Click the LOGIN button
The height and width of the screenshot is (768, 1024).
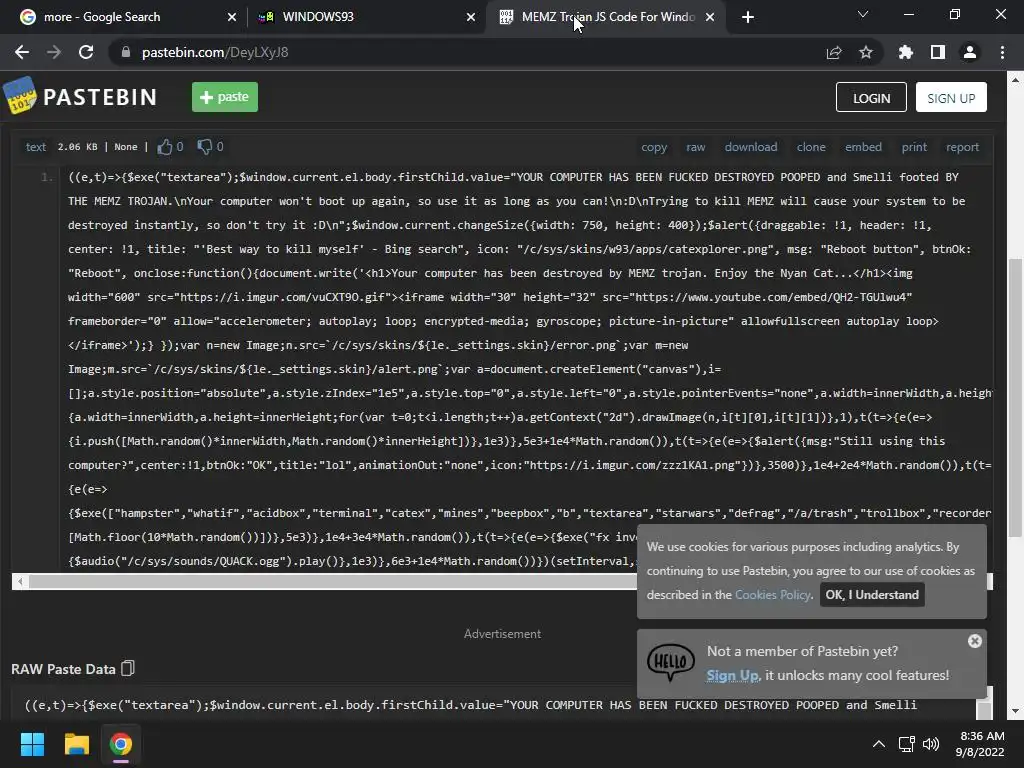coord(871,97)
